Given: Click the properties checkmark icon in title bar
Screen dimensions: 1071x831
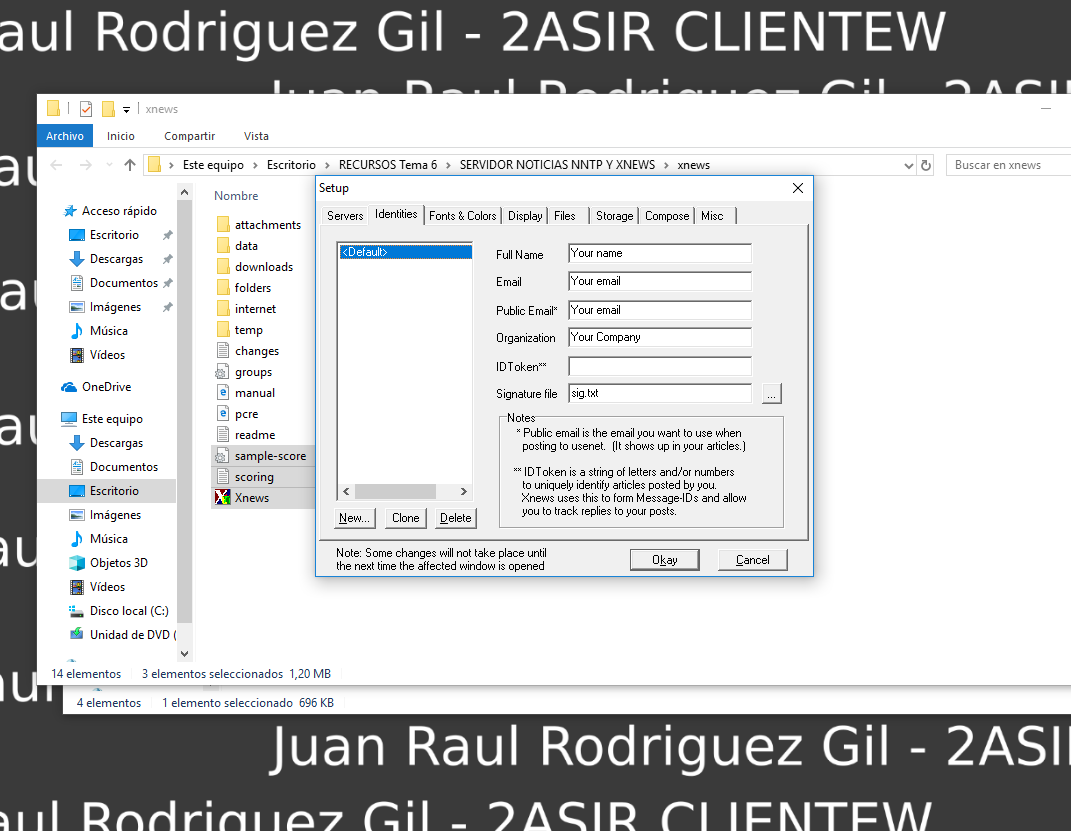Looking at the screenshot, I should (x=86, y=109).
